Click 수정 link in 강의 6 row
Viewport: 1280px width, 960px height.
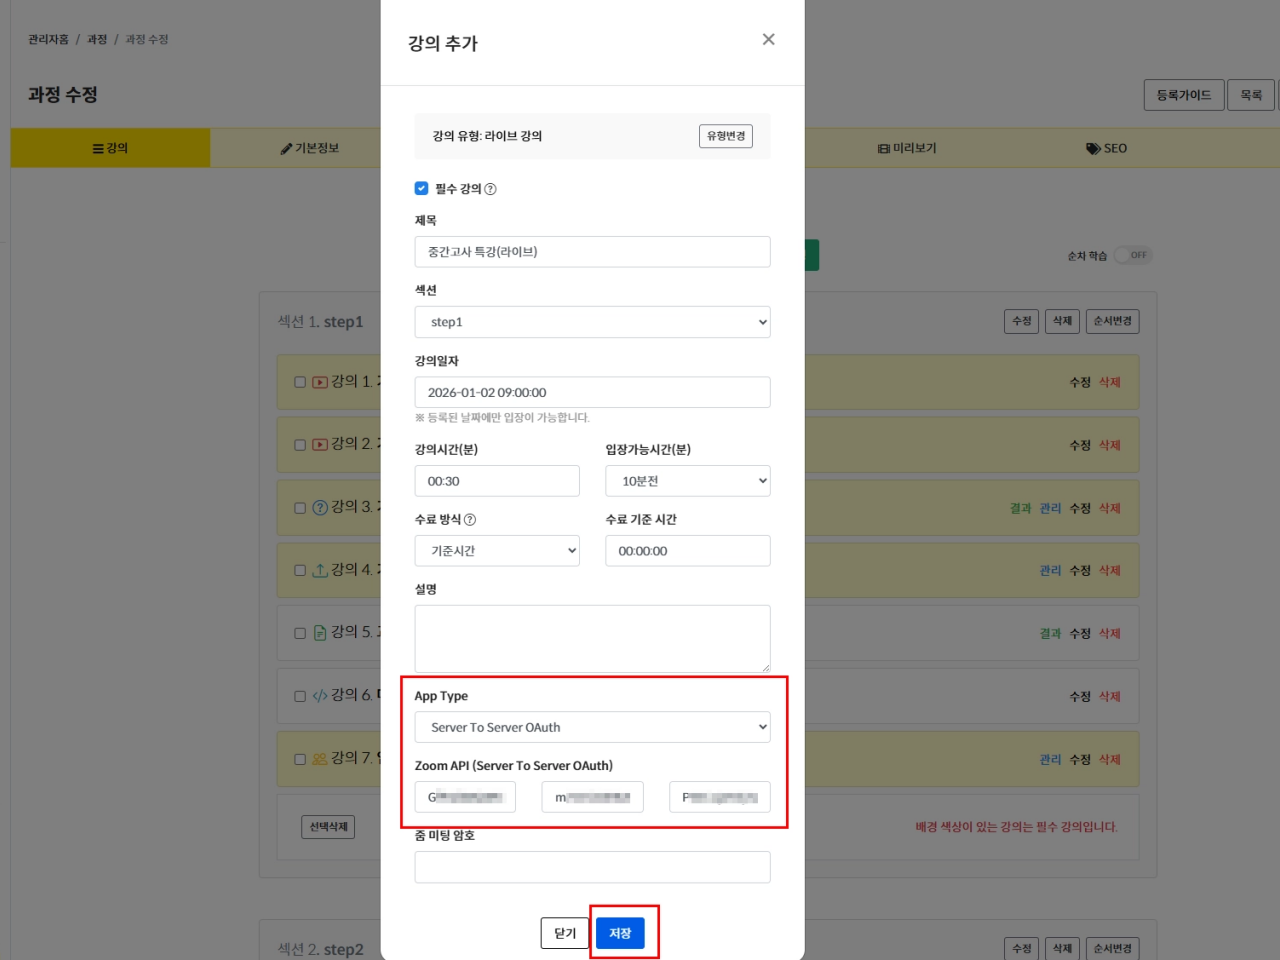point(1080,696)
